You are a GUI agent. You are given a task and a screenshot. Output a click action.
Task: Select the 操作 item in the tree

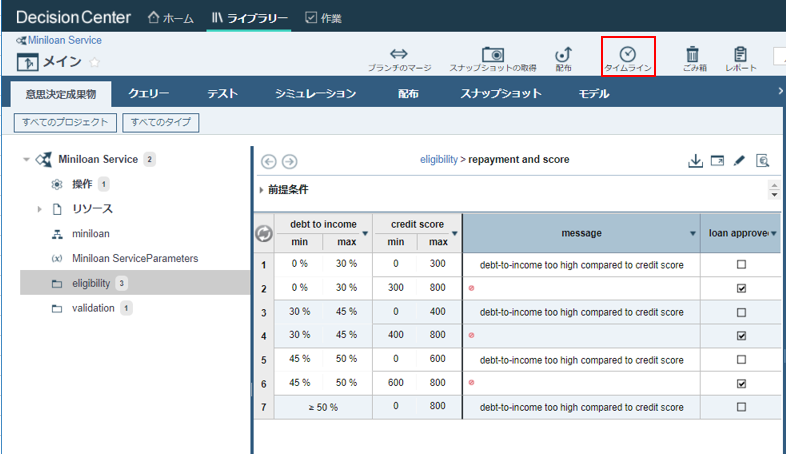[x=82, y=184]
